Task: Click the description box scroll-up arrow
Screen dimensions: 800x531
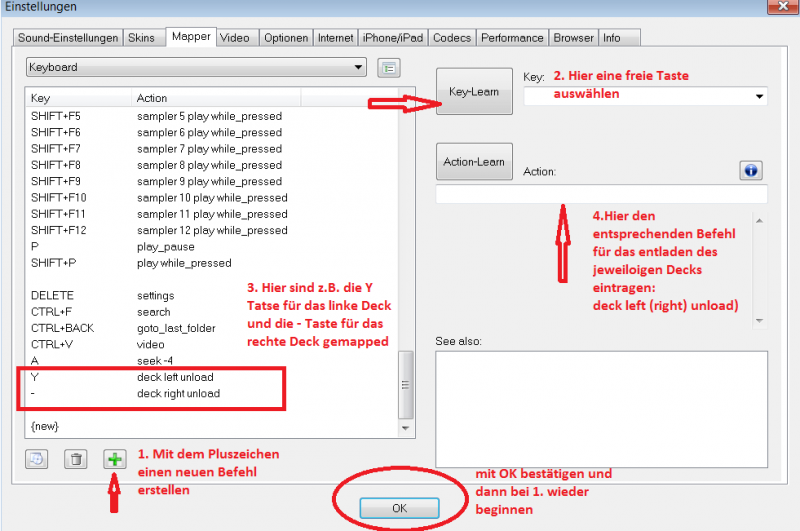Action: pyautogui.click(x=759, y=220)
